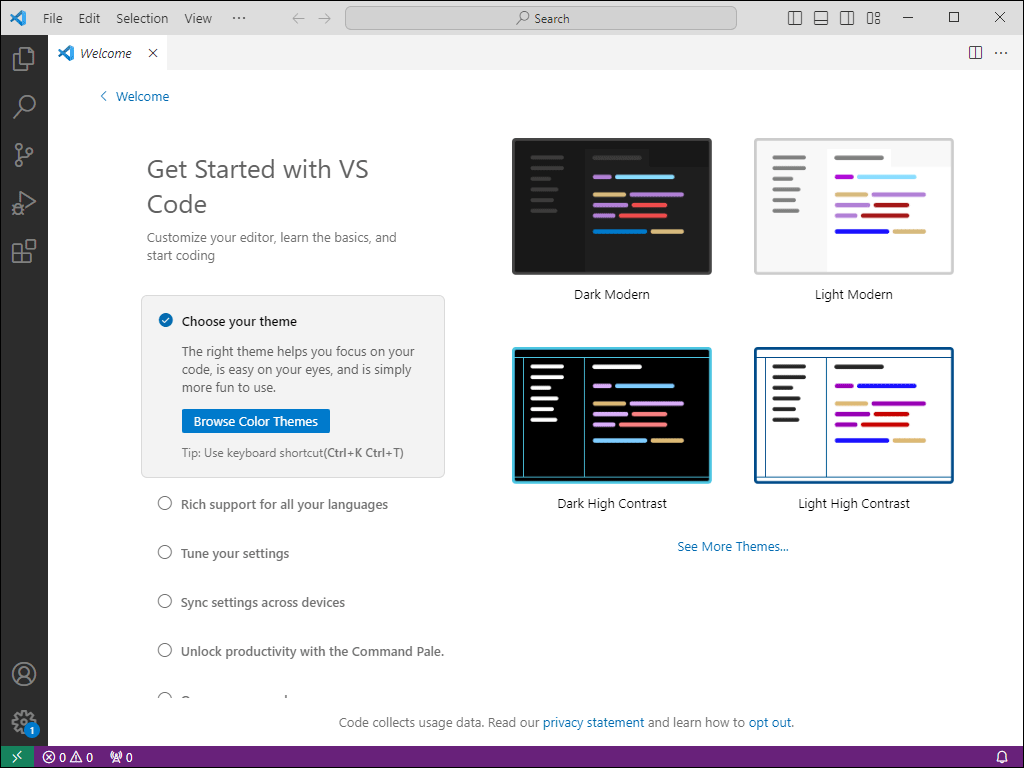Open the privacy statement link

594,722
